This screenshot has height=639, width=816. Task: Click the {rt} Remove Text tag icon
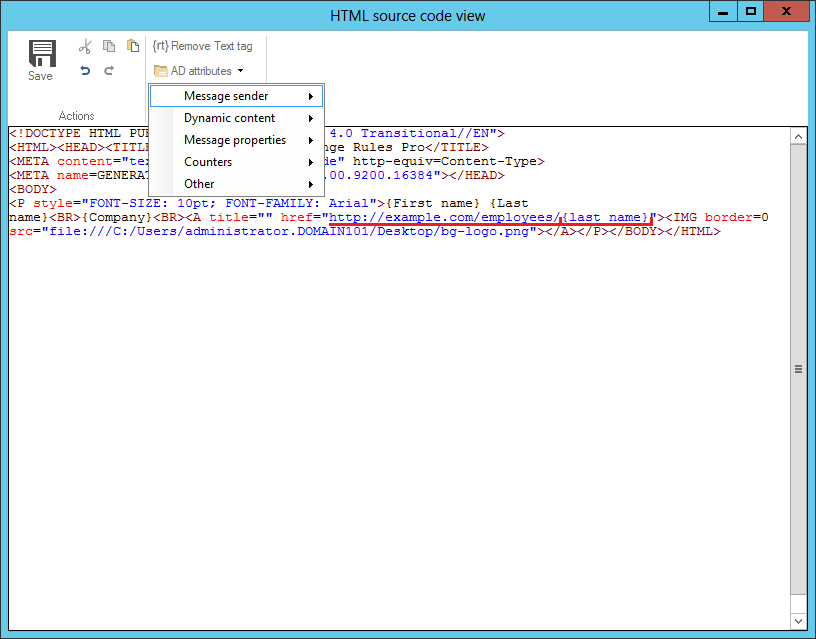tap(162, 45)
